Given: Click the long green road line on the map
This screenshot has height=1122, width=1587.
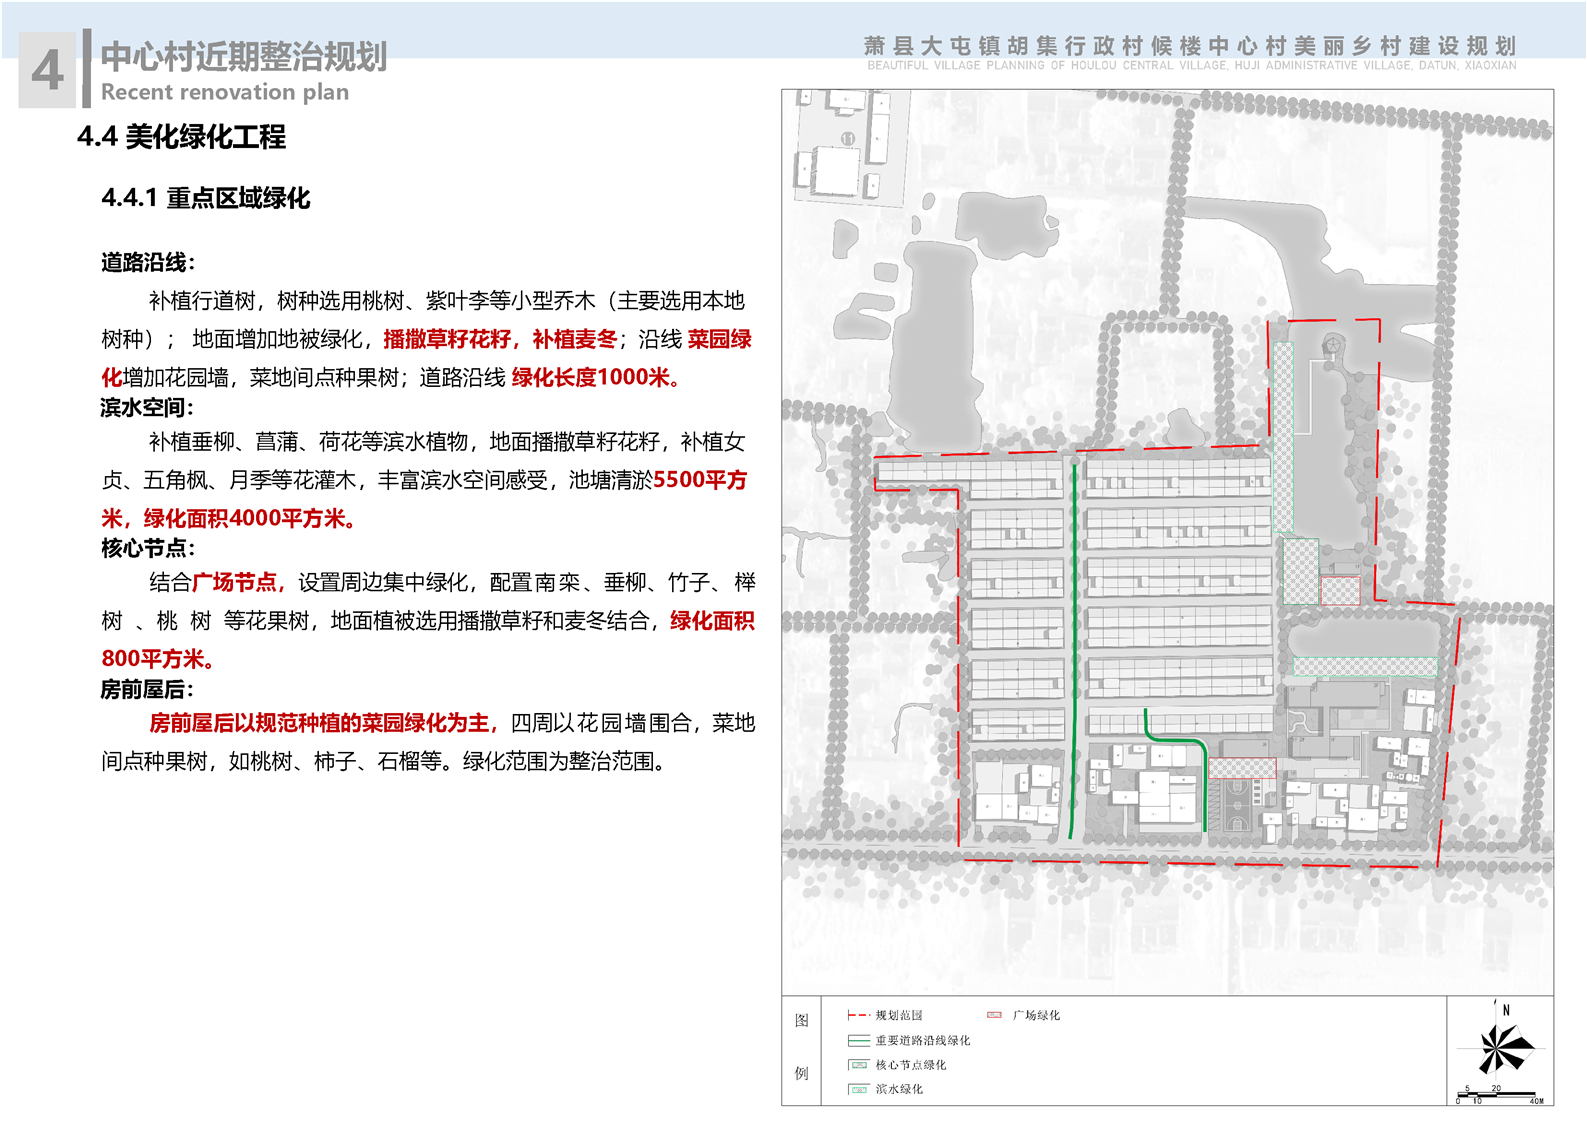Looking at the screenshot, I should [x=1074, y=650].
